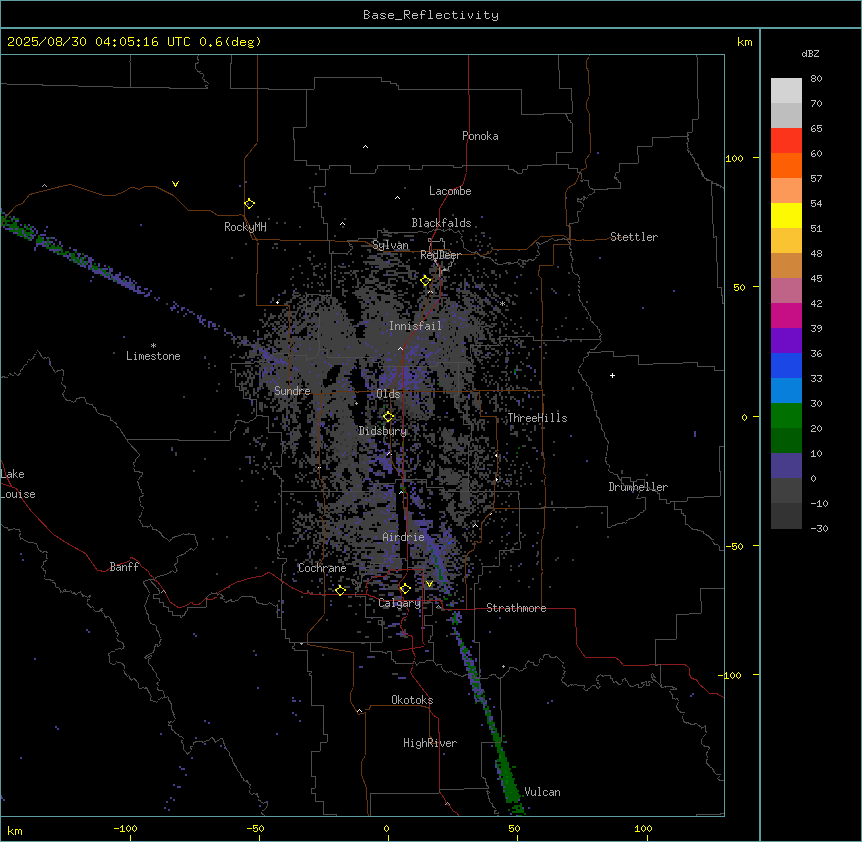Click the RedDeer city label

(440, 255)
